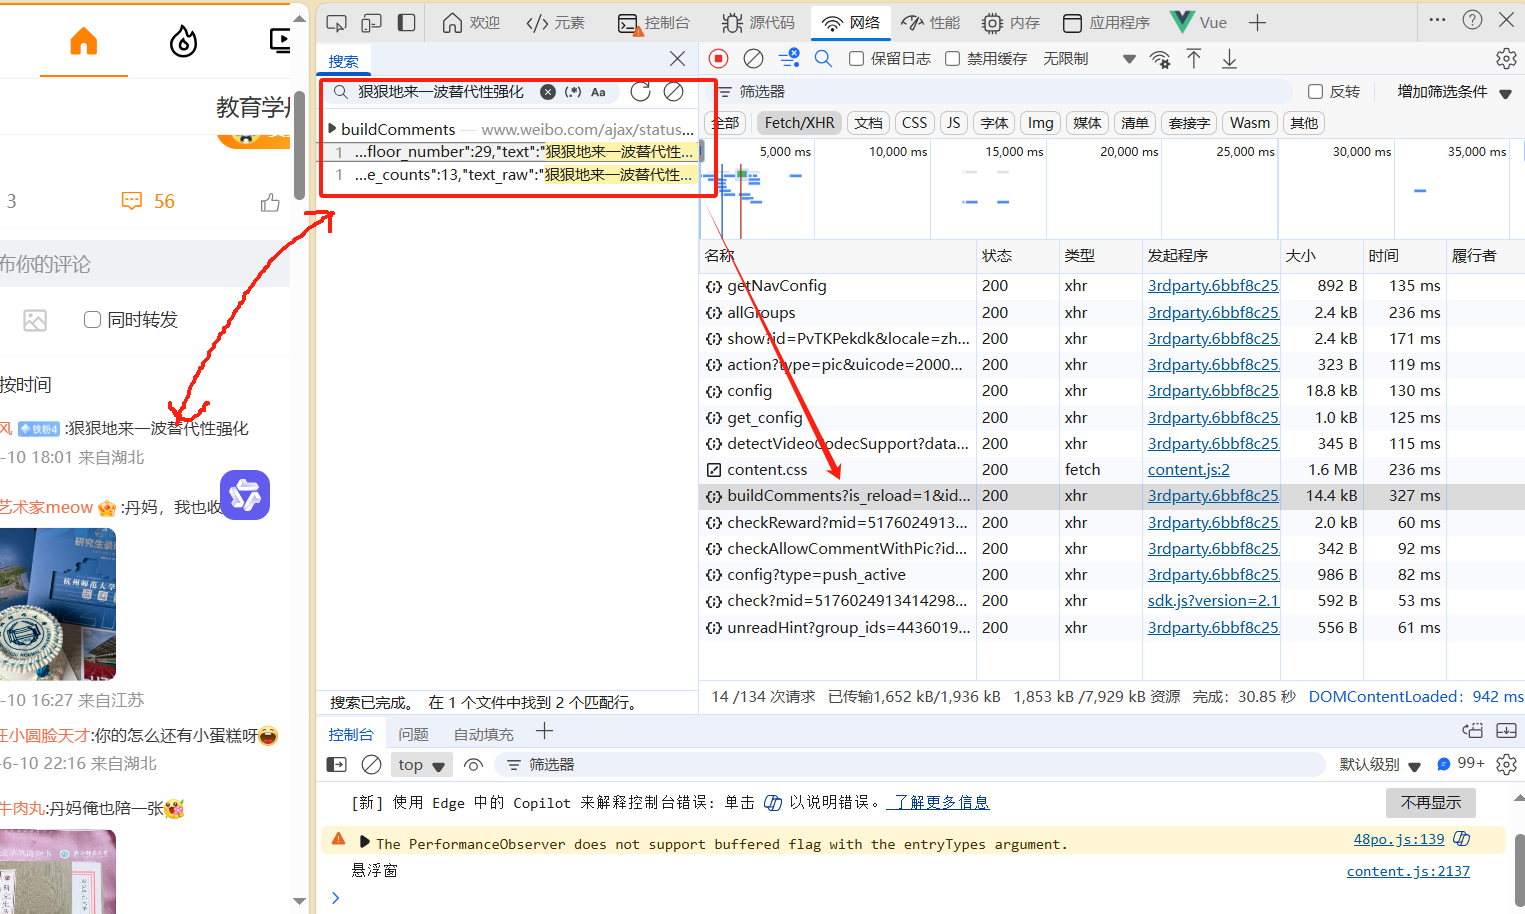This screenshot has width=1525, height=914.
Task: Toggle match case Aa option
Action: click(x=598, y=92)
